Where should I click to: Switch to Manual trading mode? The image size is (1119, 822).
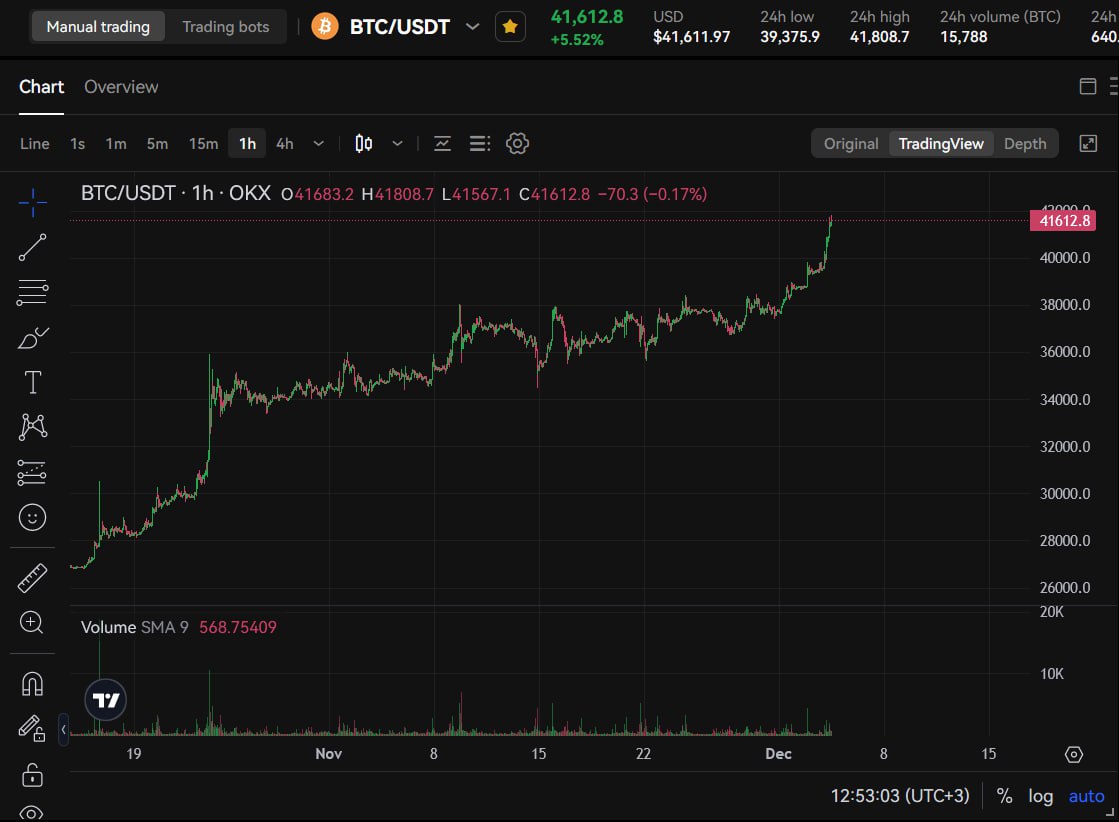click(x=98, y=27)
